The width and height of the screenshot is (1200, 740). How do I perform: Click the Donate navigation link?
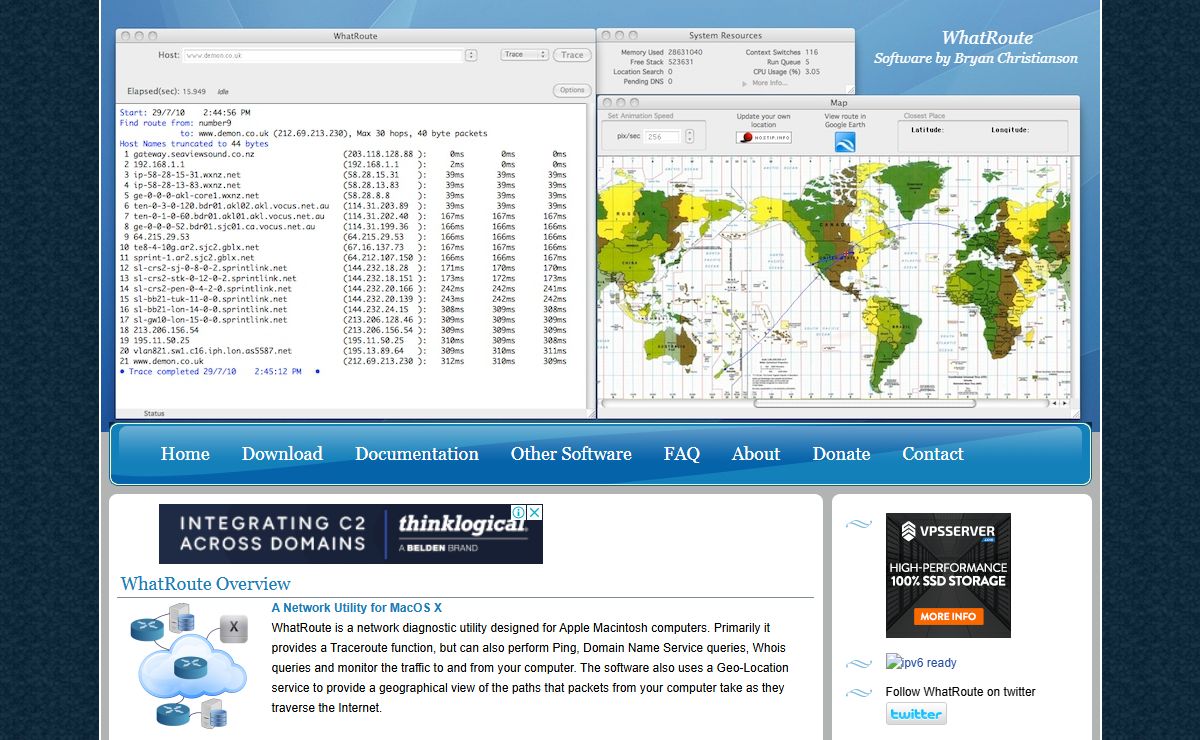841,454
